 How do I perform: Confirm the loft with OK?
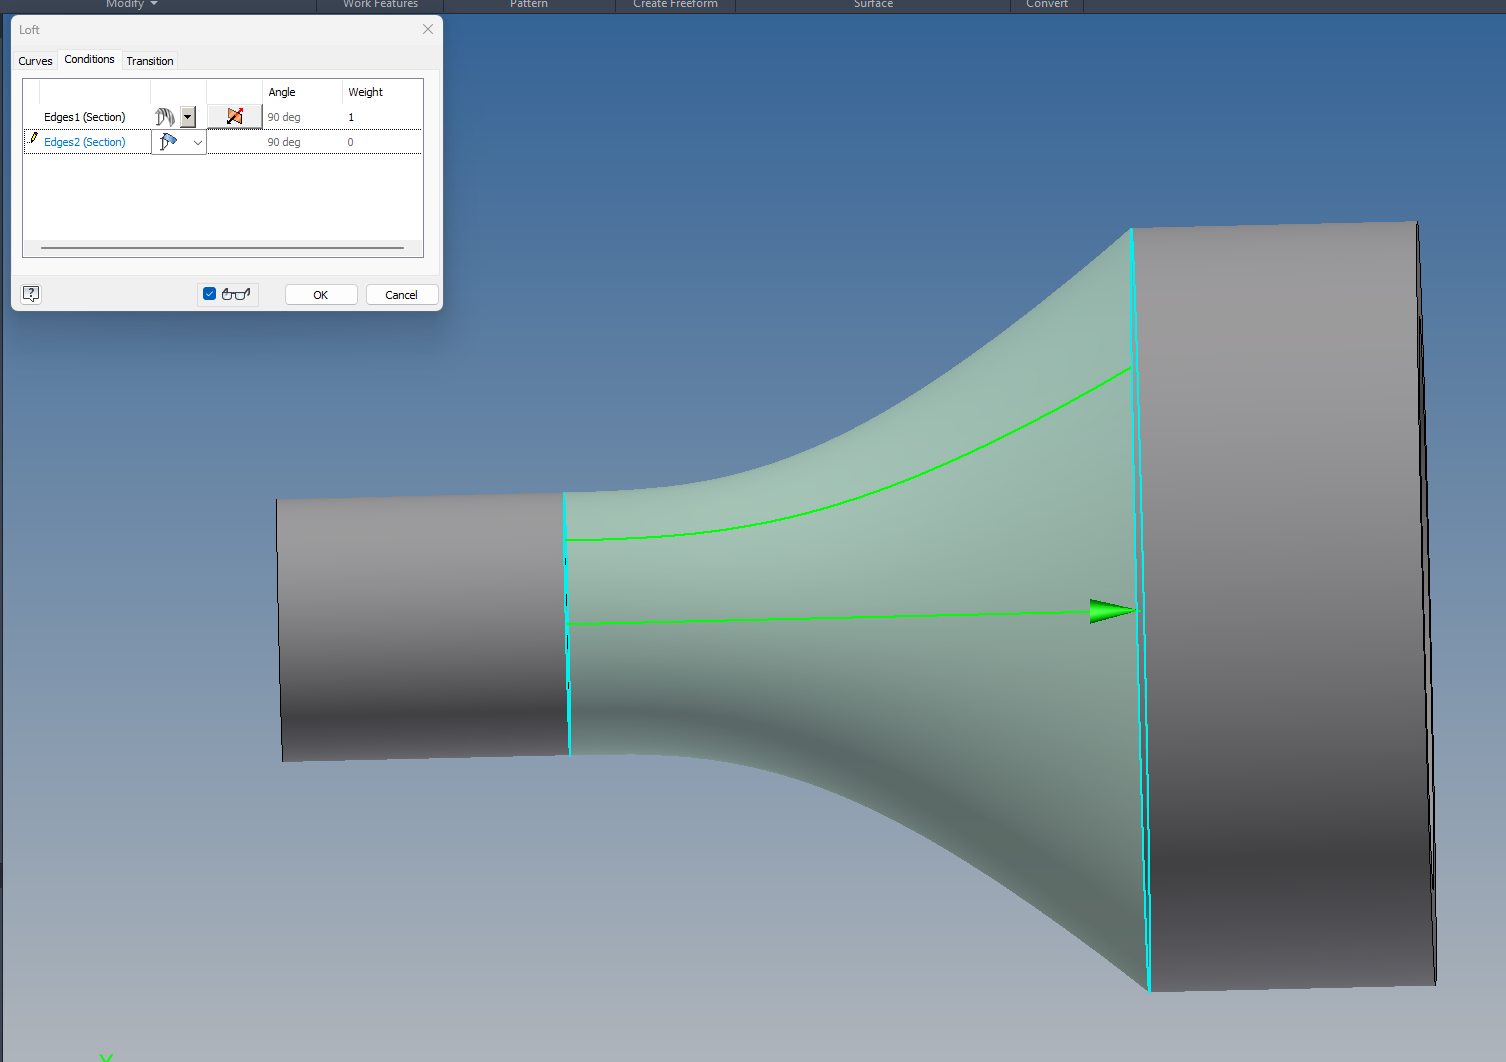[x=320, y=293]
